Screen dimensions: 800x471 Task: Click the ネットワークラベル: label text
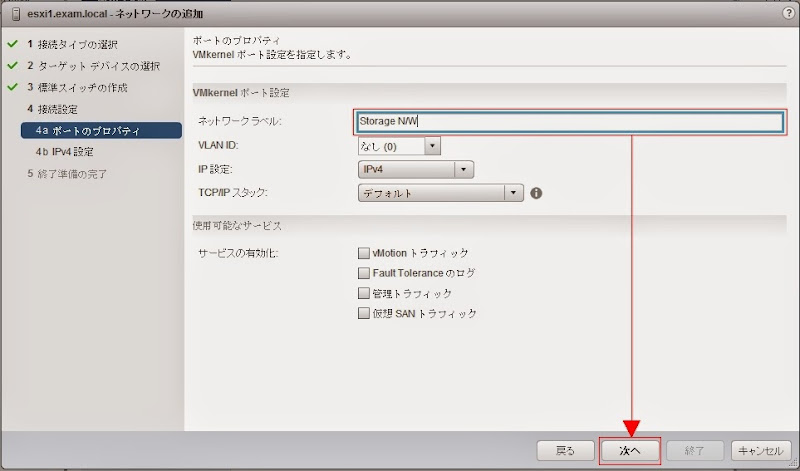coord(240,121)
